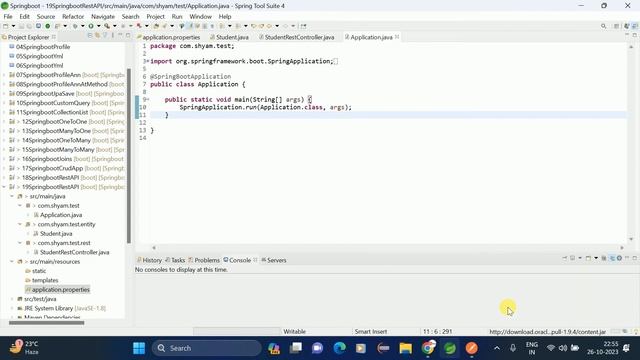Open the Debug button dropdown arrow
The image size is (640, 360).
coord(82,26)
